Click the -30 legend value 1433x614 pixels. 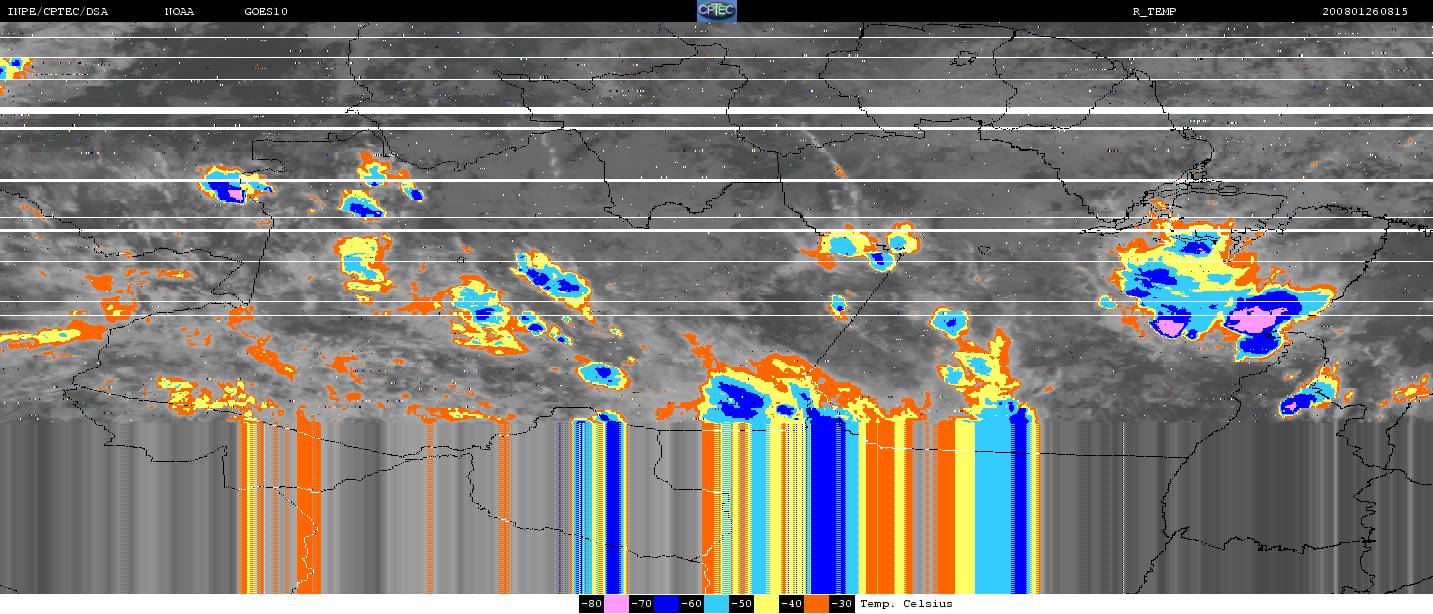pyautogui.click(x=841, y=604)
